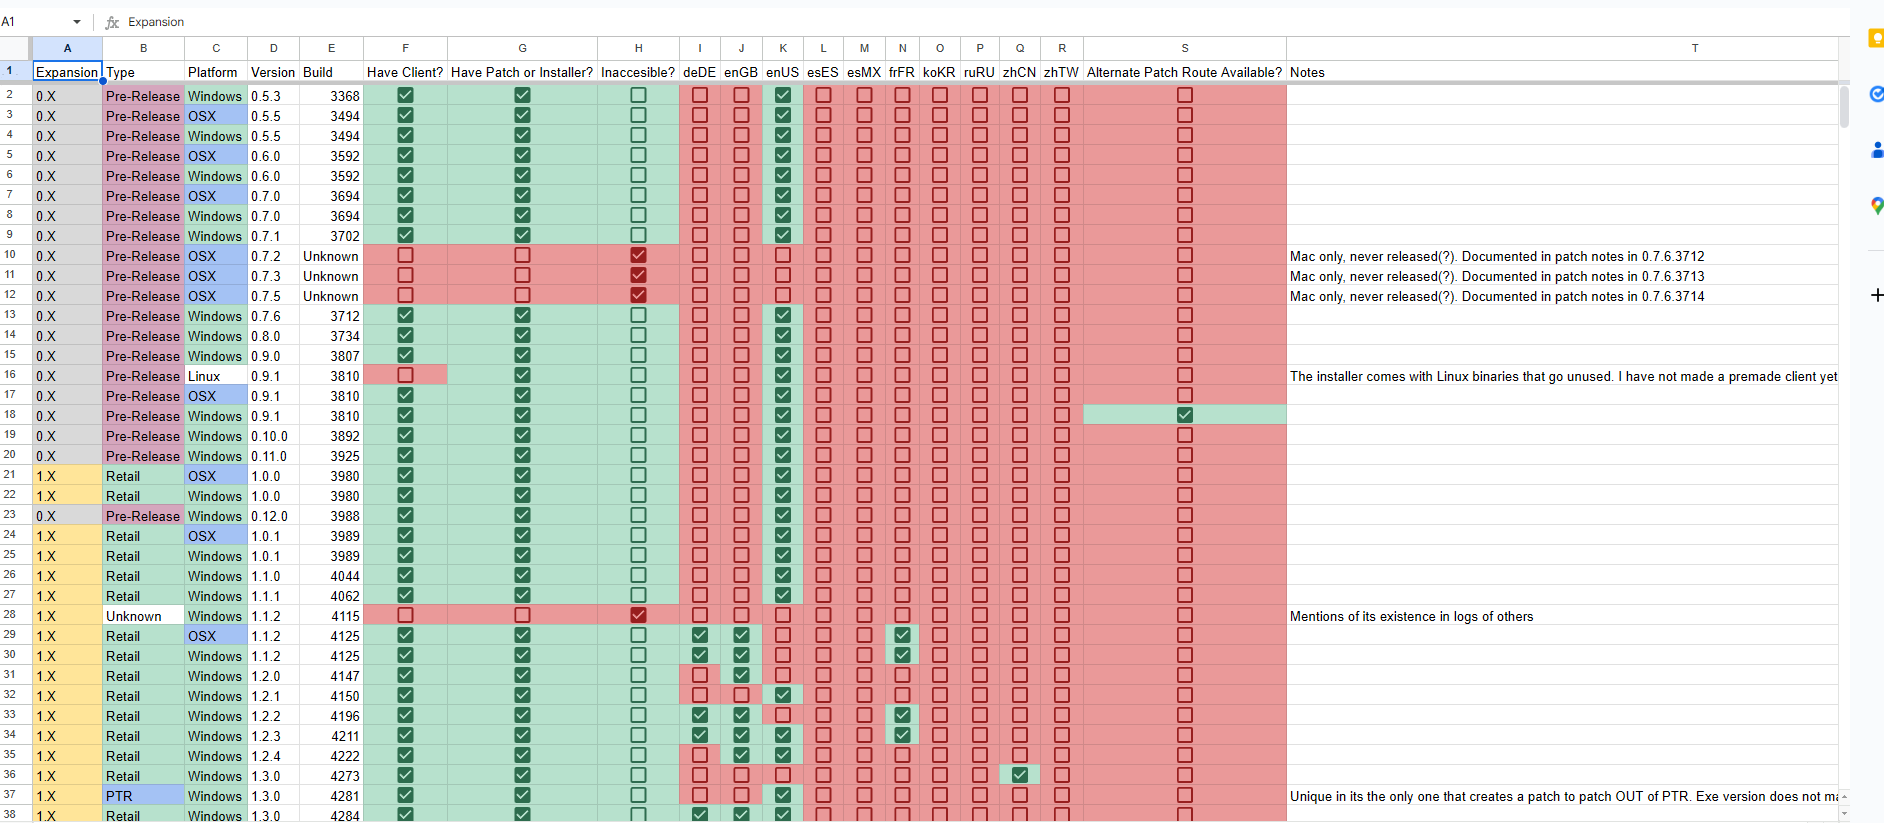Select 'Unknown' type cell in row 28

[x=143, y=615]
